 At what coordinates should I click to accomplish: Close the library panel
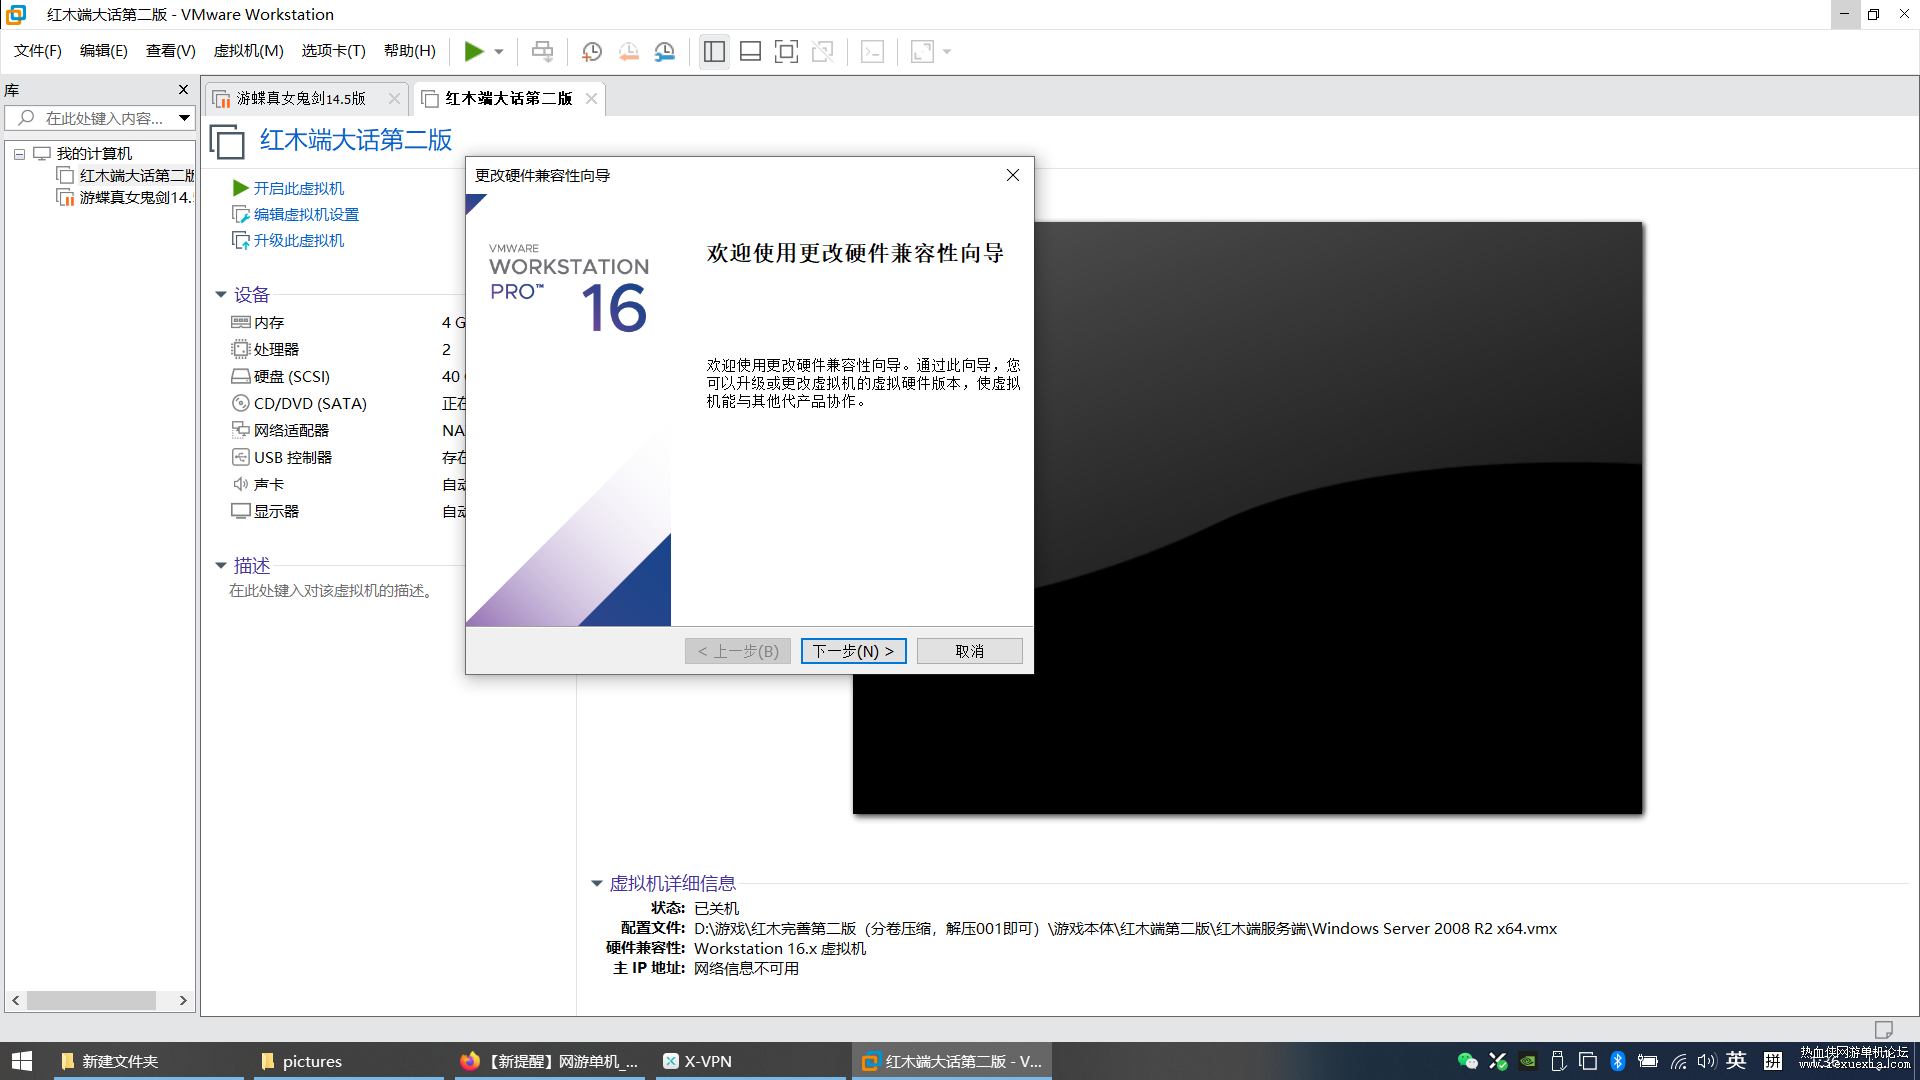point(183,90)
